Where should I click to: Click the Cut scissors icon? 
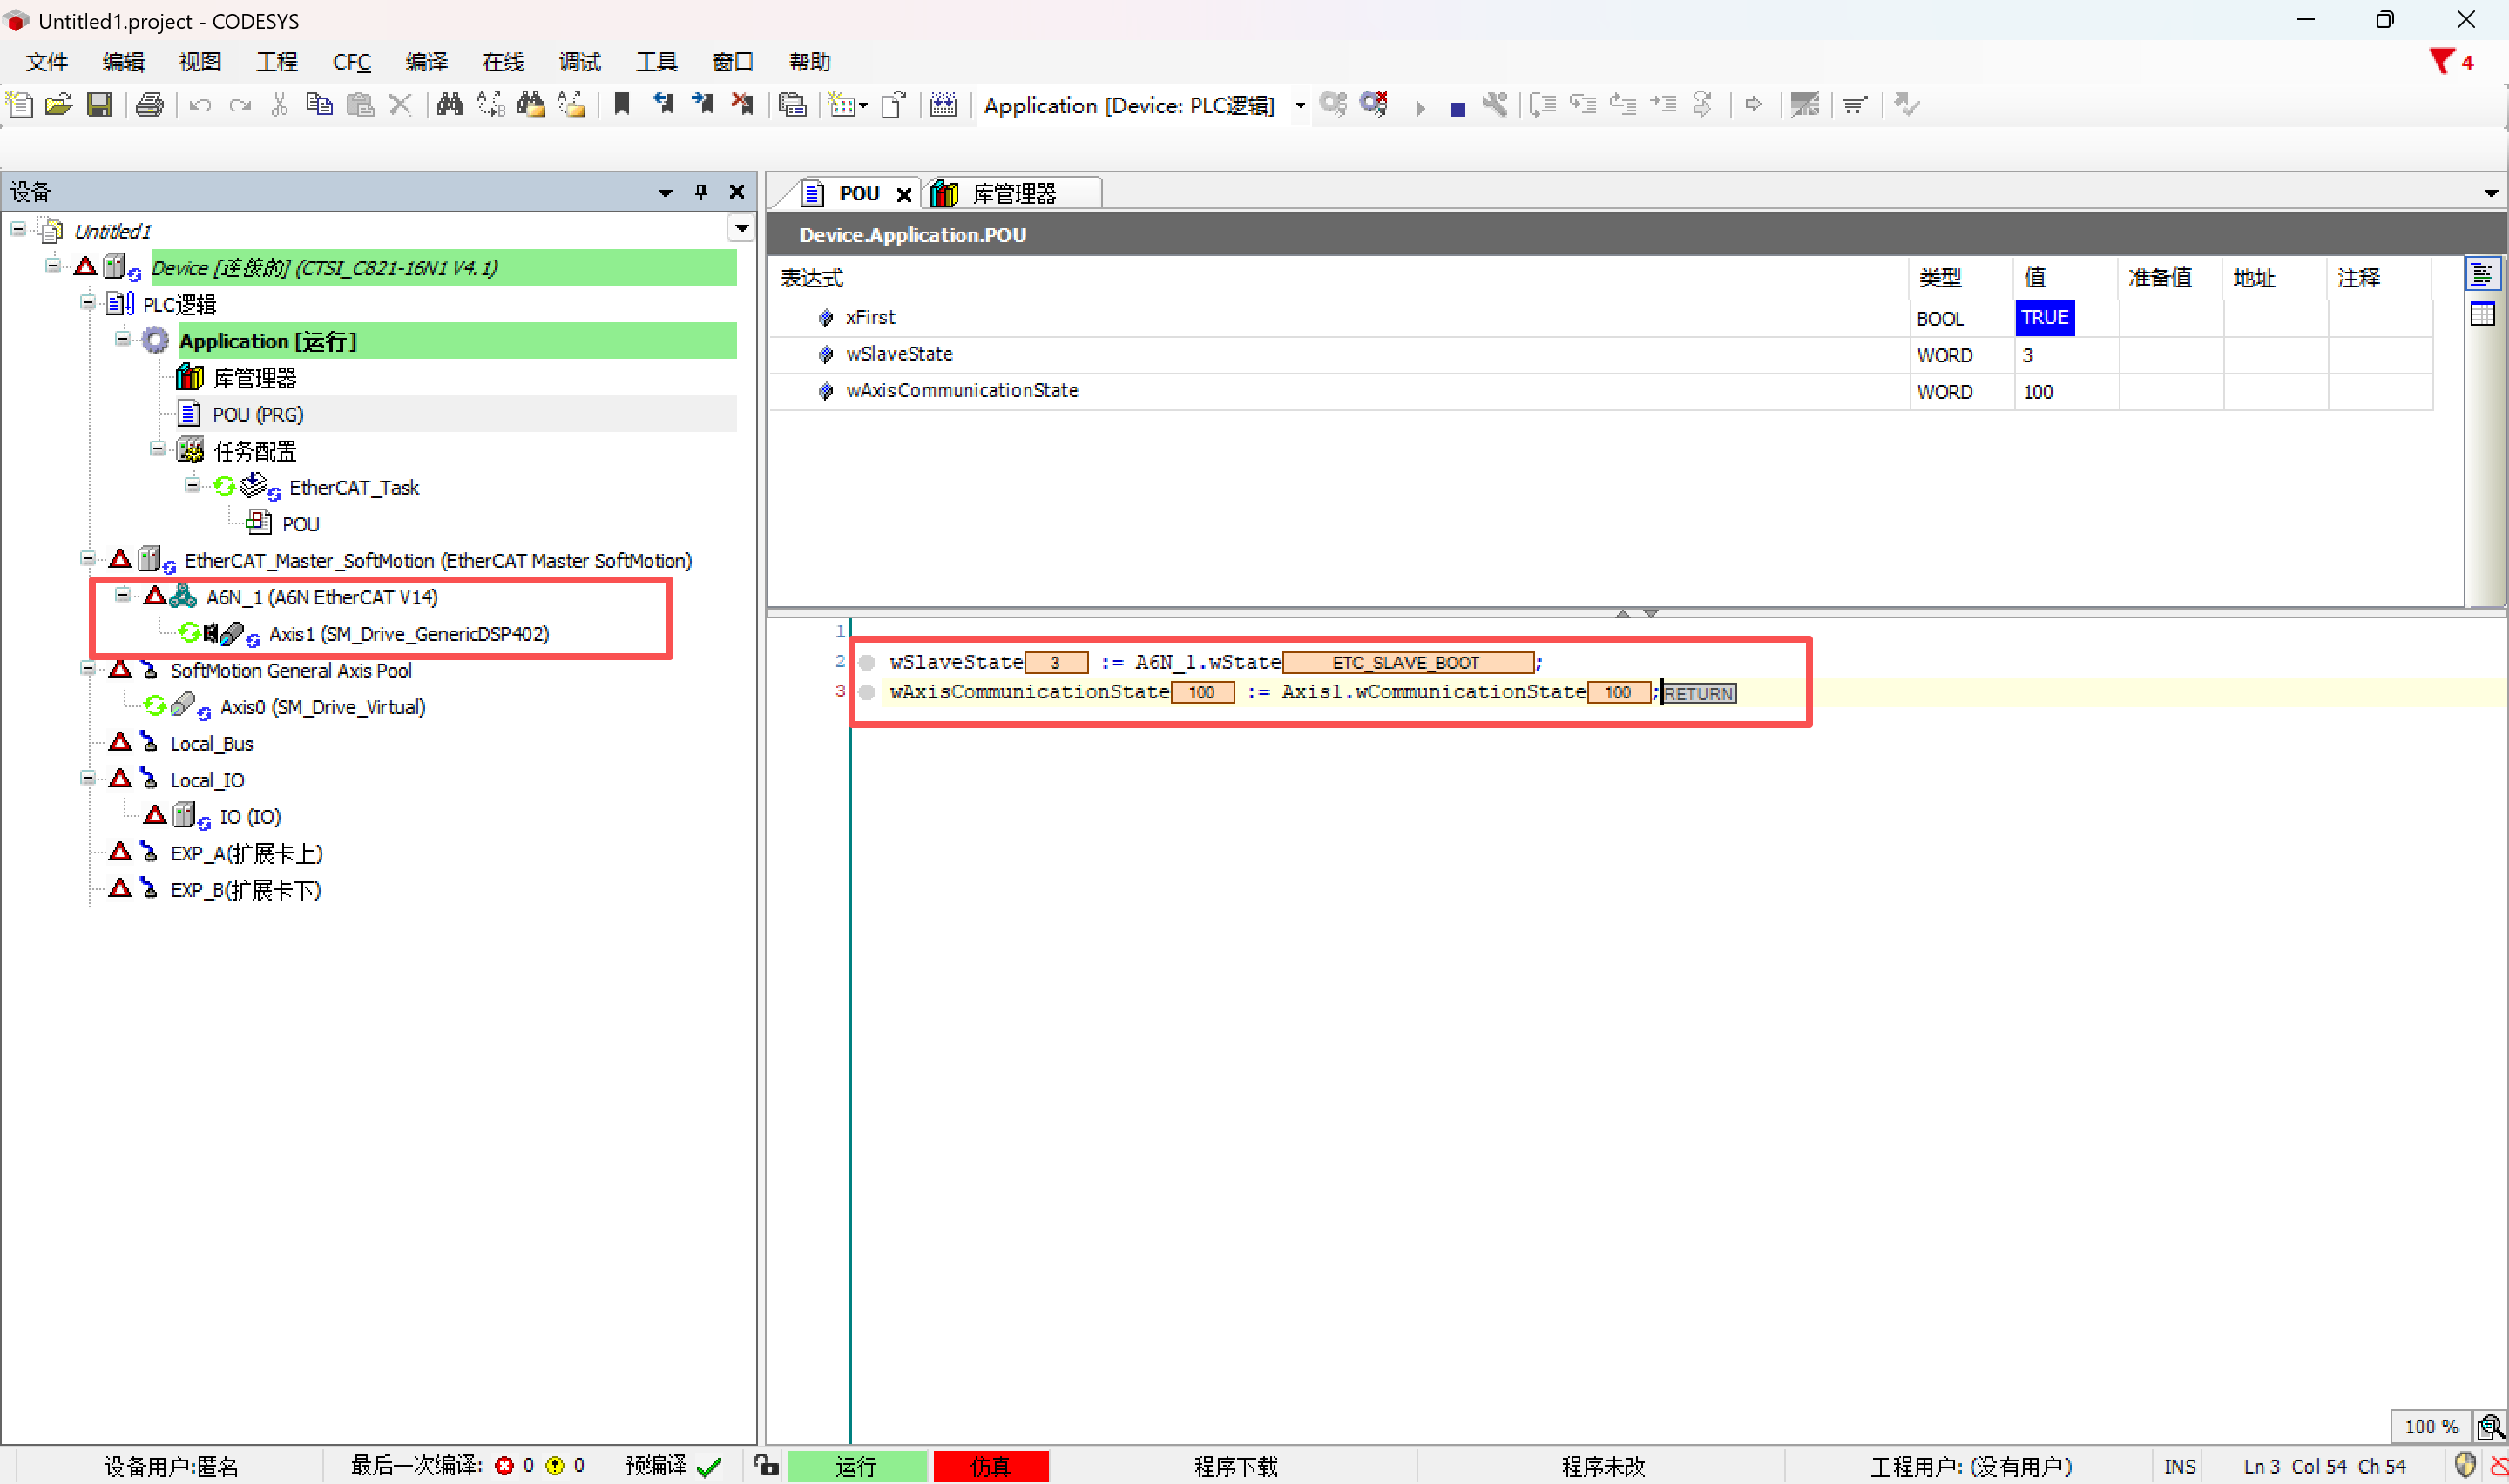(280, 105)
